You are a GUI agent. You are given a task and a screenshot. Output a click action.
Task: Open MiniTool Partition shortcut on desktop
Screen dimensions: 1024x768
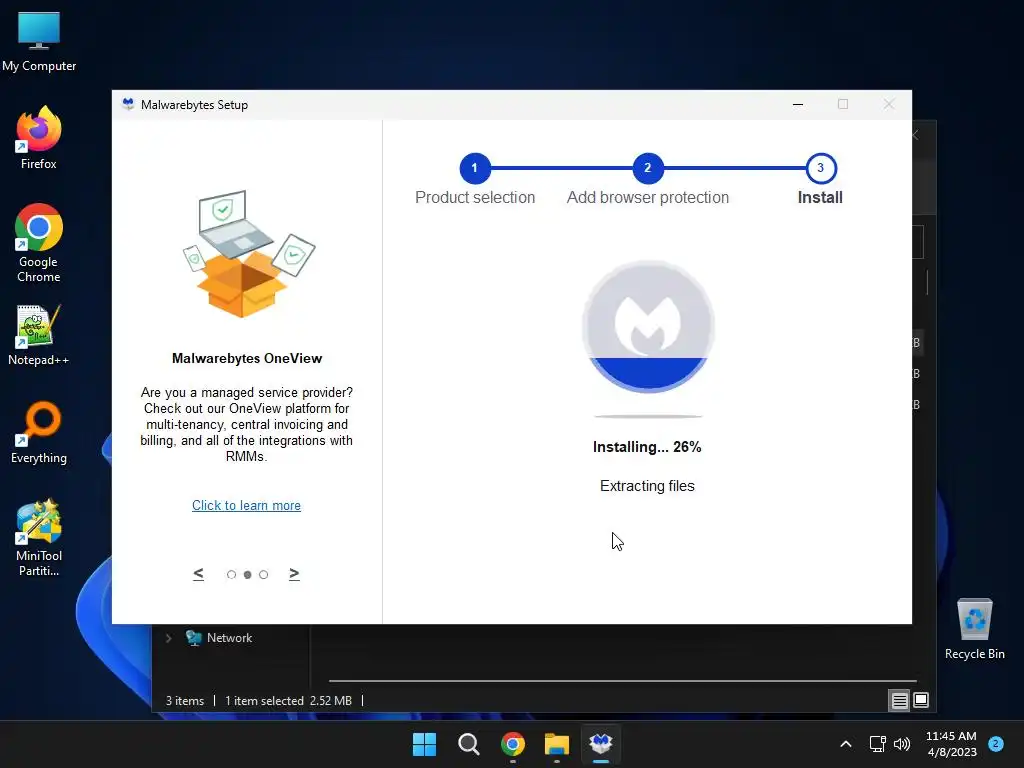pyautogui.click(x=39, y=538)
